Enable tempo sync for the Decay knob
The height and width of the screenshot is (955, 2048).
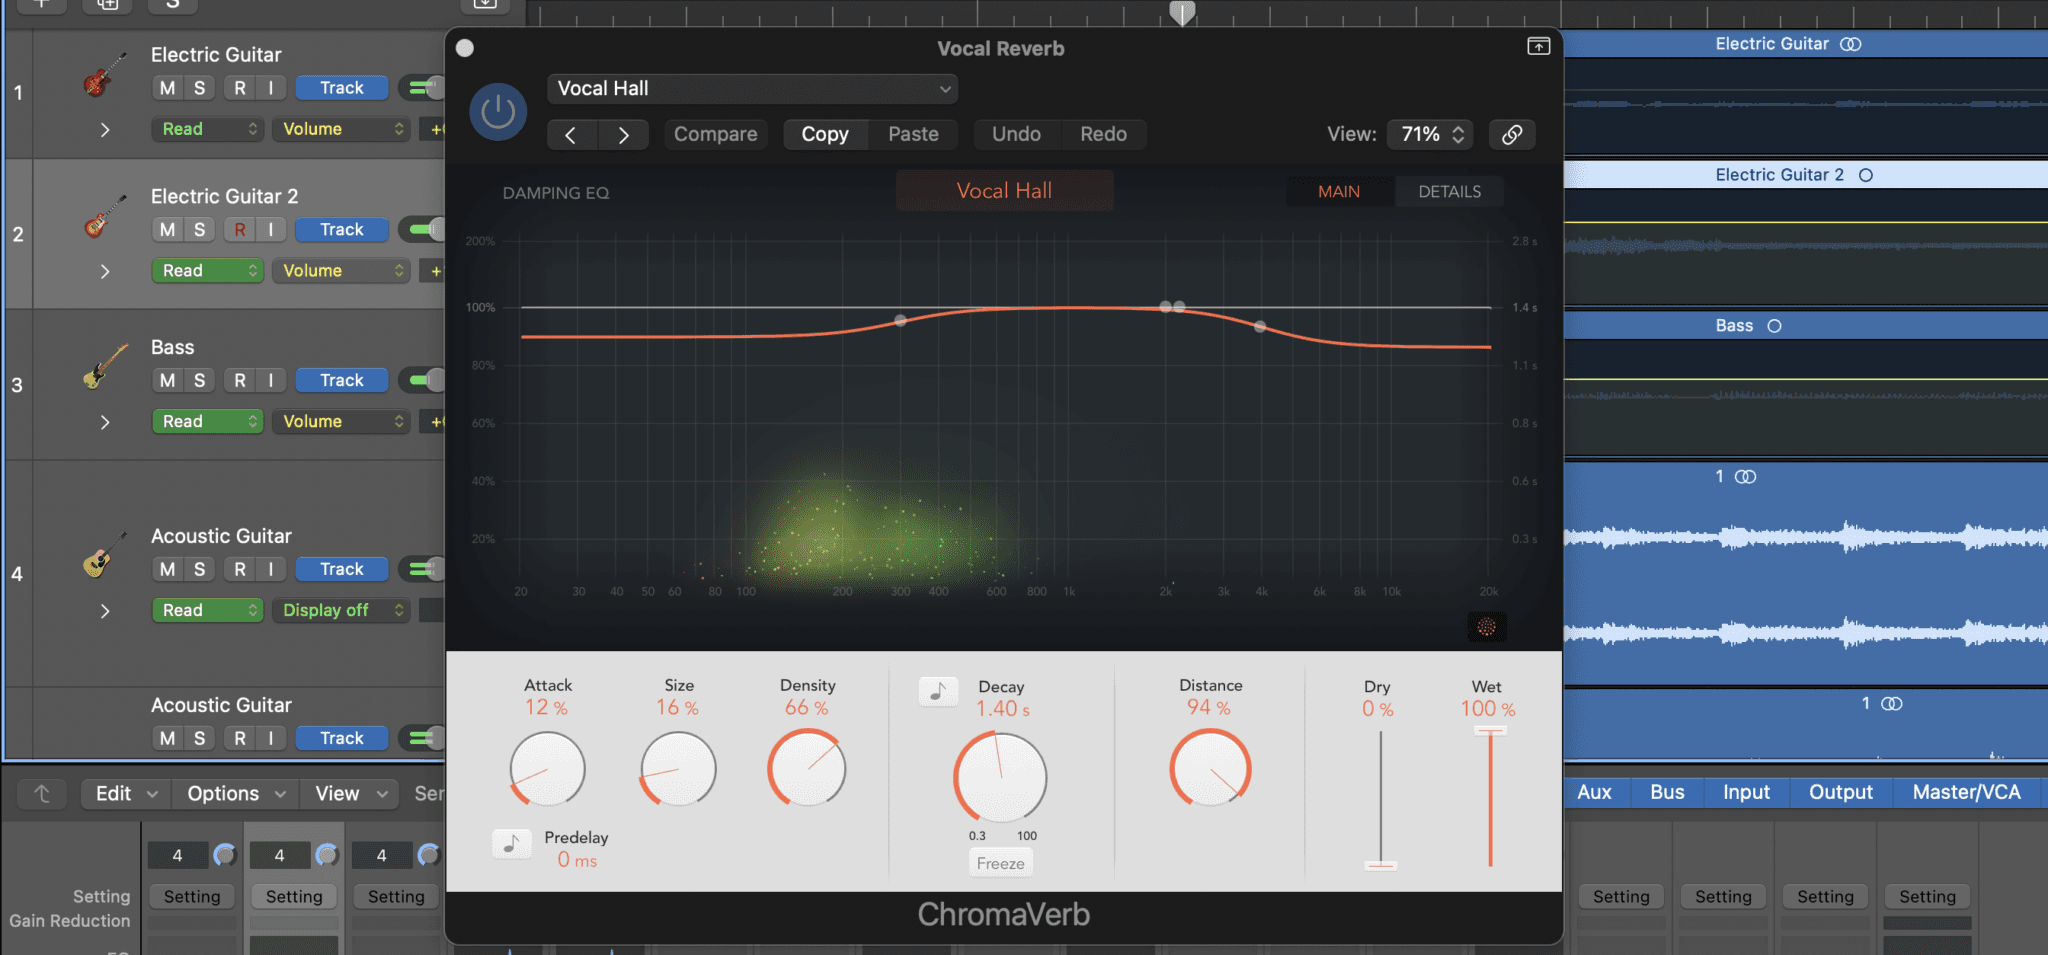pos(938,690)
